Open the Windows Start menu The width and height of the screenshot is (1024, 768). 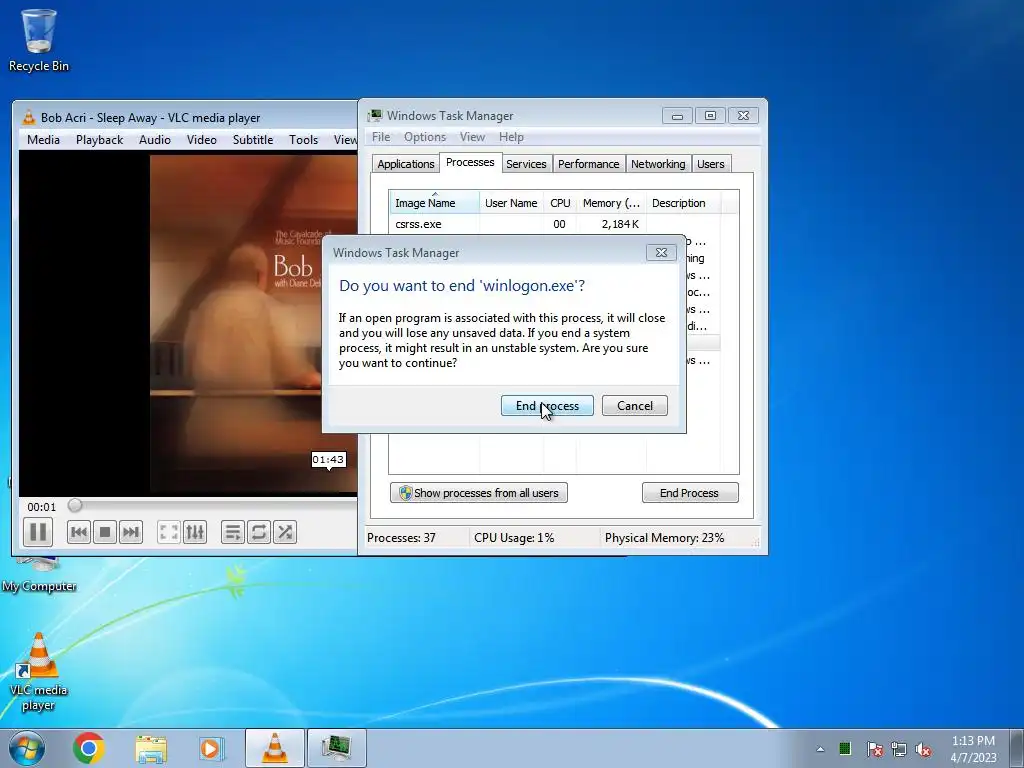27,748
